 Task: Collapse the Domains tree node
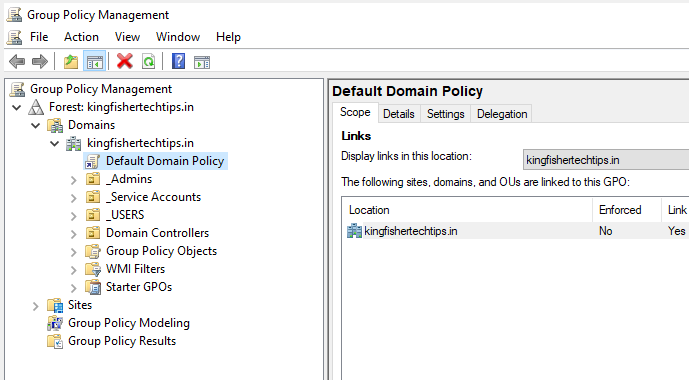click(x=36, y=126)
